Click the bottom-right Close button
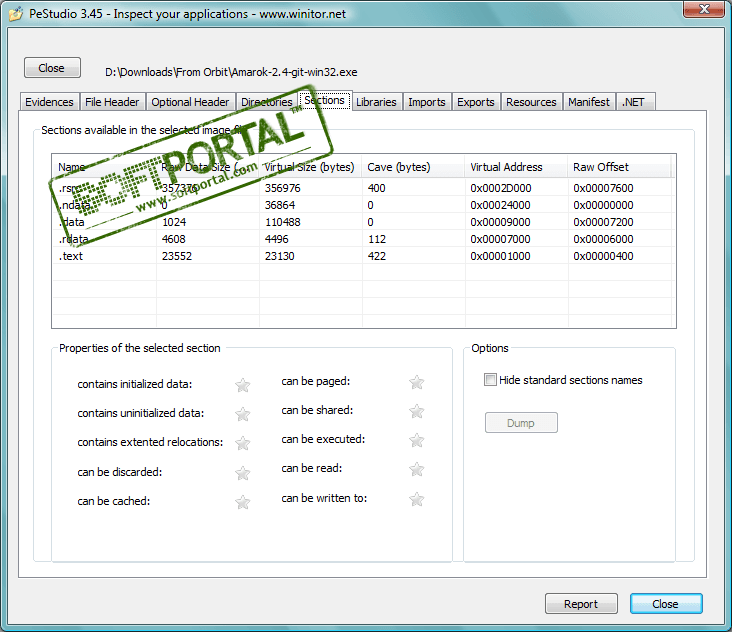732x632 pixels. click(x=666, y=604)
